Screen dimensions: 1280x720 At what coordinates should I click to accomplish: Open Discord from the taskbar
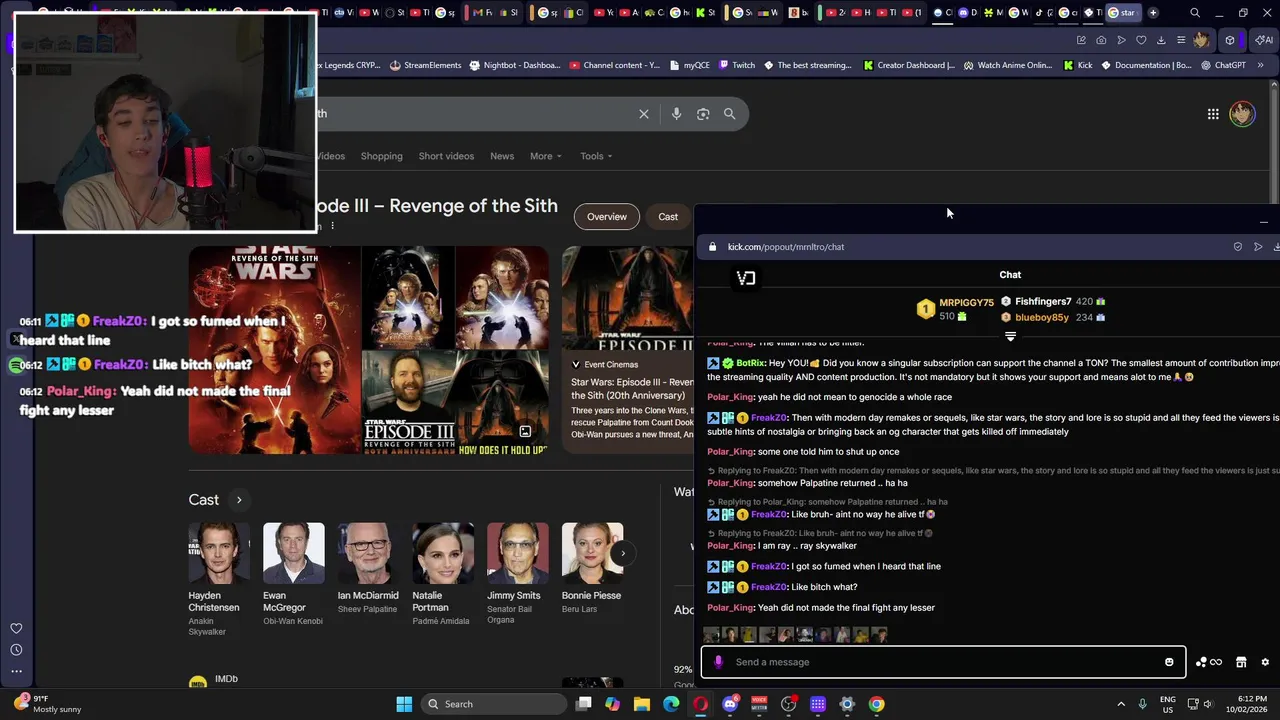pos(730,704)
